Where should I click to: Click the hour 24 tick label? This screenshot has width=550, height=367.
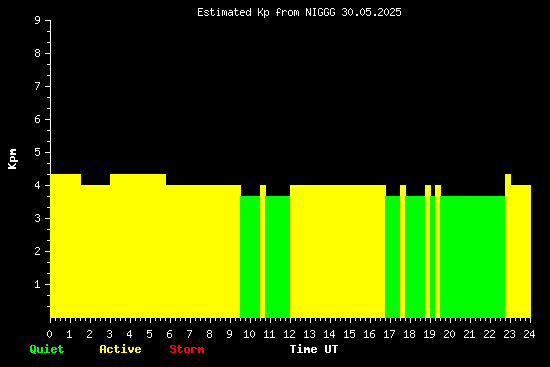529,334
